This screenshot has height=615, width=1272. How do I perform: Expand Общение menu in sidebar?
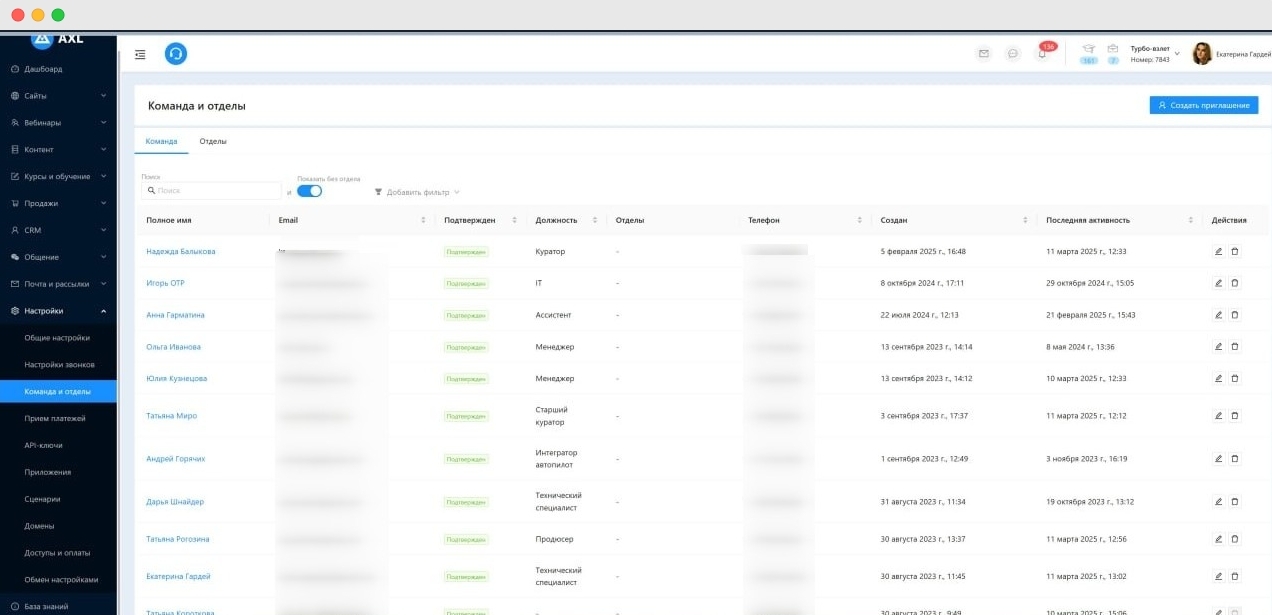point(58,257)
